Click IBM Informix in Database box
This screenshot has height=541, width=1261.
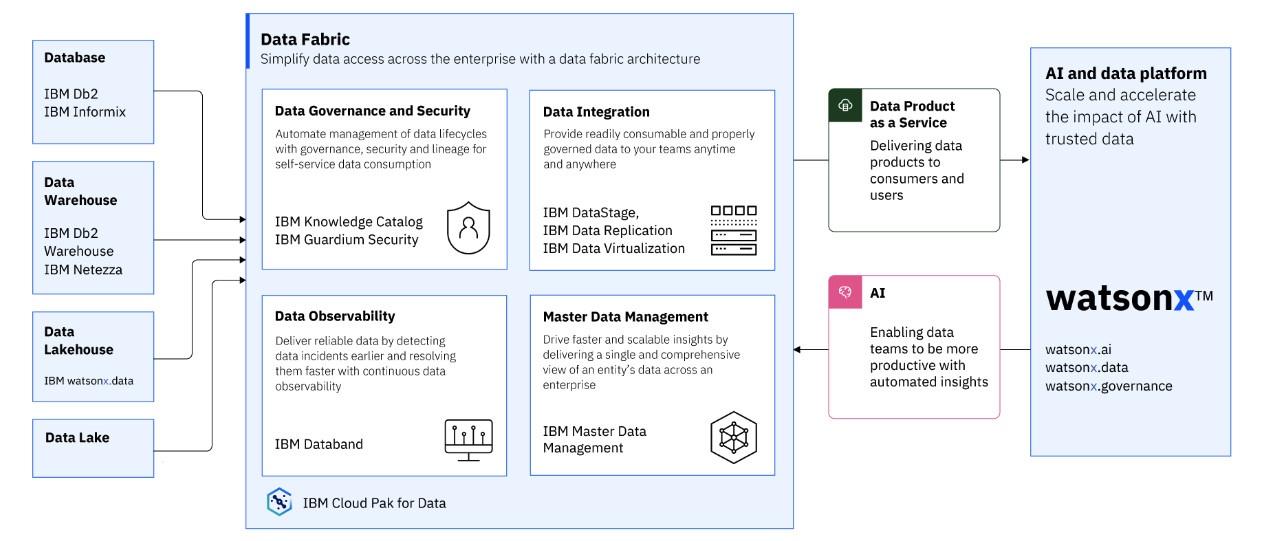point(85,112)
